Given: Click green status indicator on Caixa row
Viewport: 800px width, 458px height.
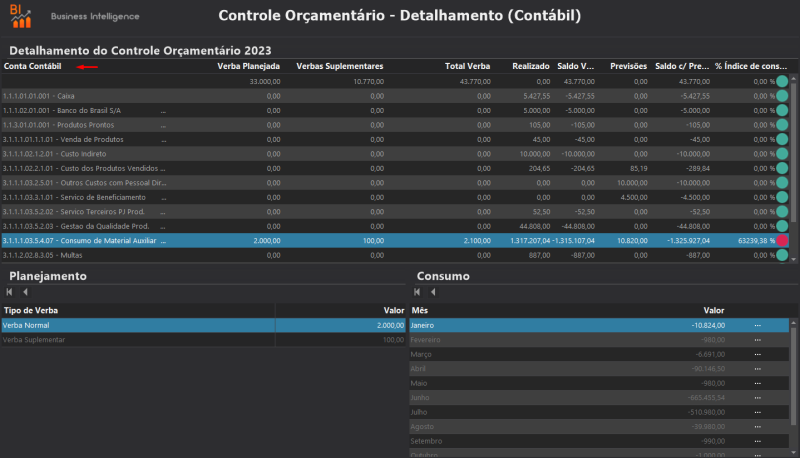Looking at the screenshot, I should tap(782, 95).
